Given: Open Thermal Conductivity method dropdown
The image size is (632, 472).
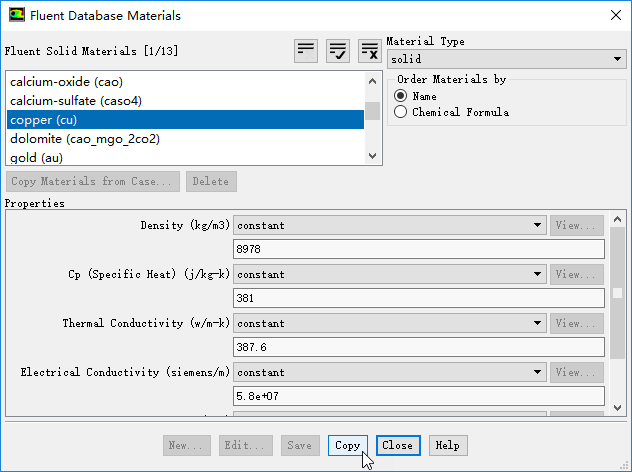Looking at the screenshot, I should tap(390, 323).
